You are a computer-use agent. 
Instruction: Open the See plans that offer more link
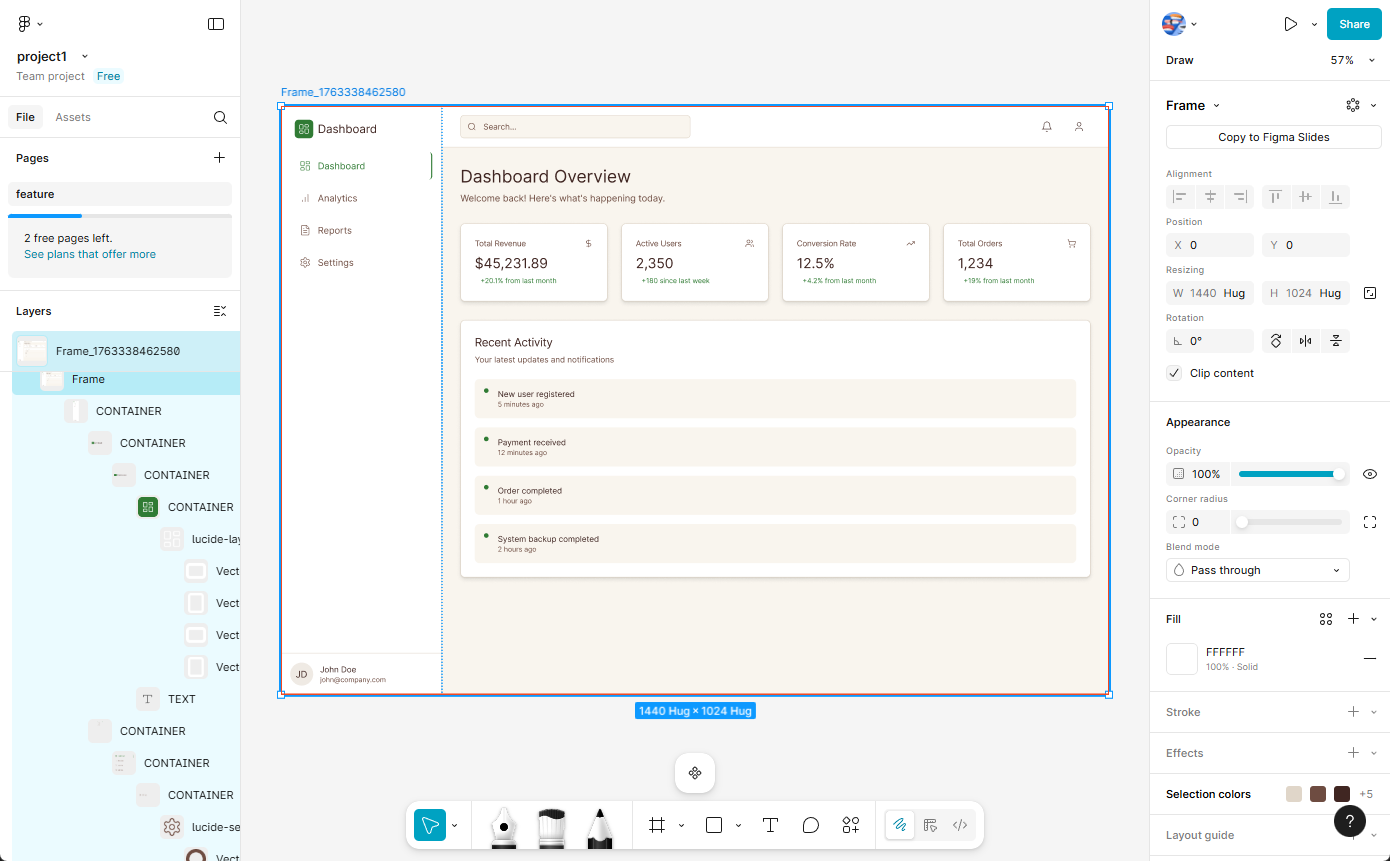(x=89, y=254)
